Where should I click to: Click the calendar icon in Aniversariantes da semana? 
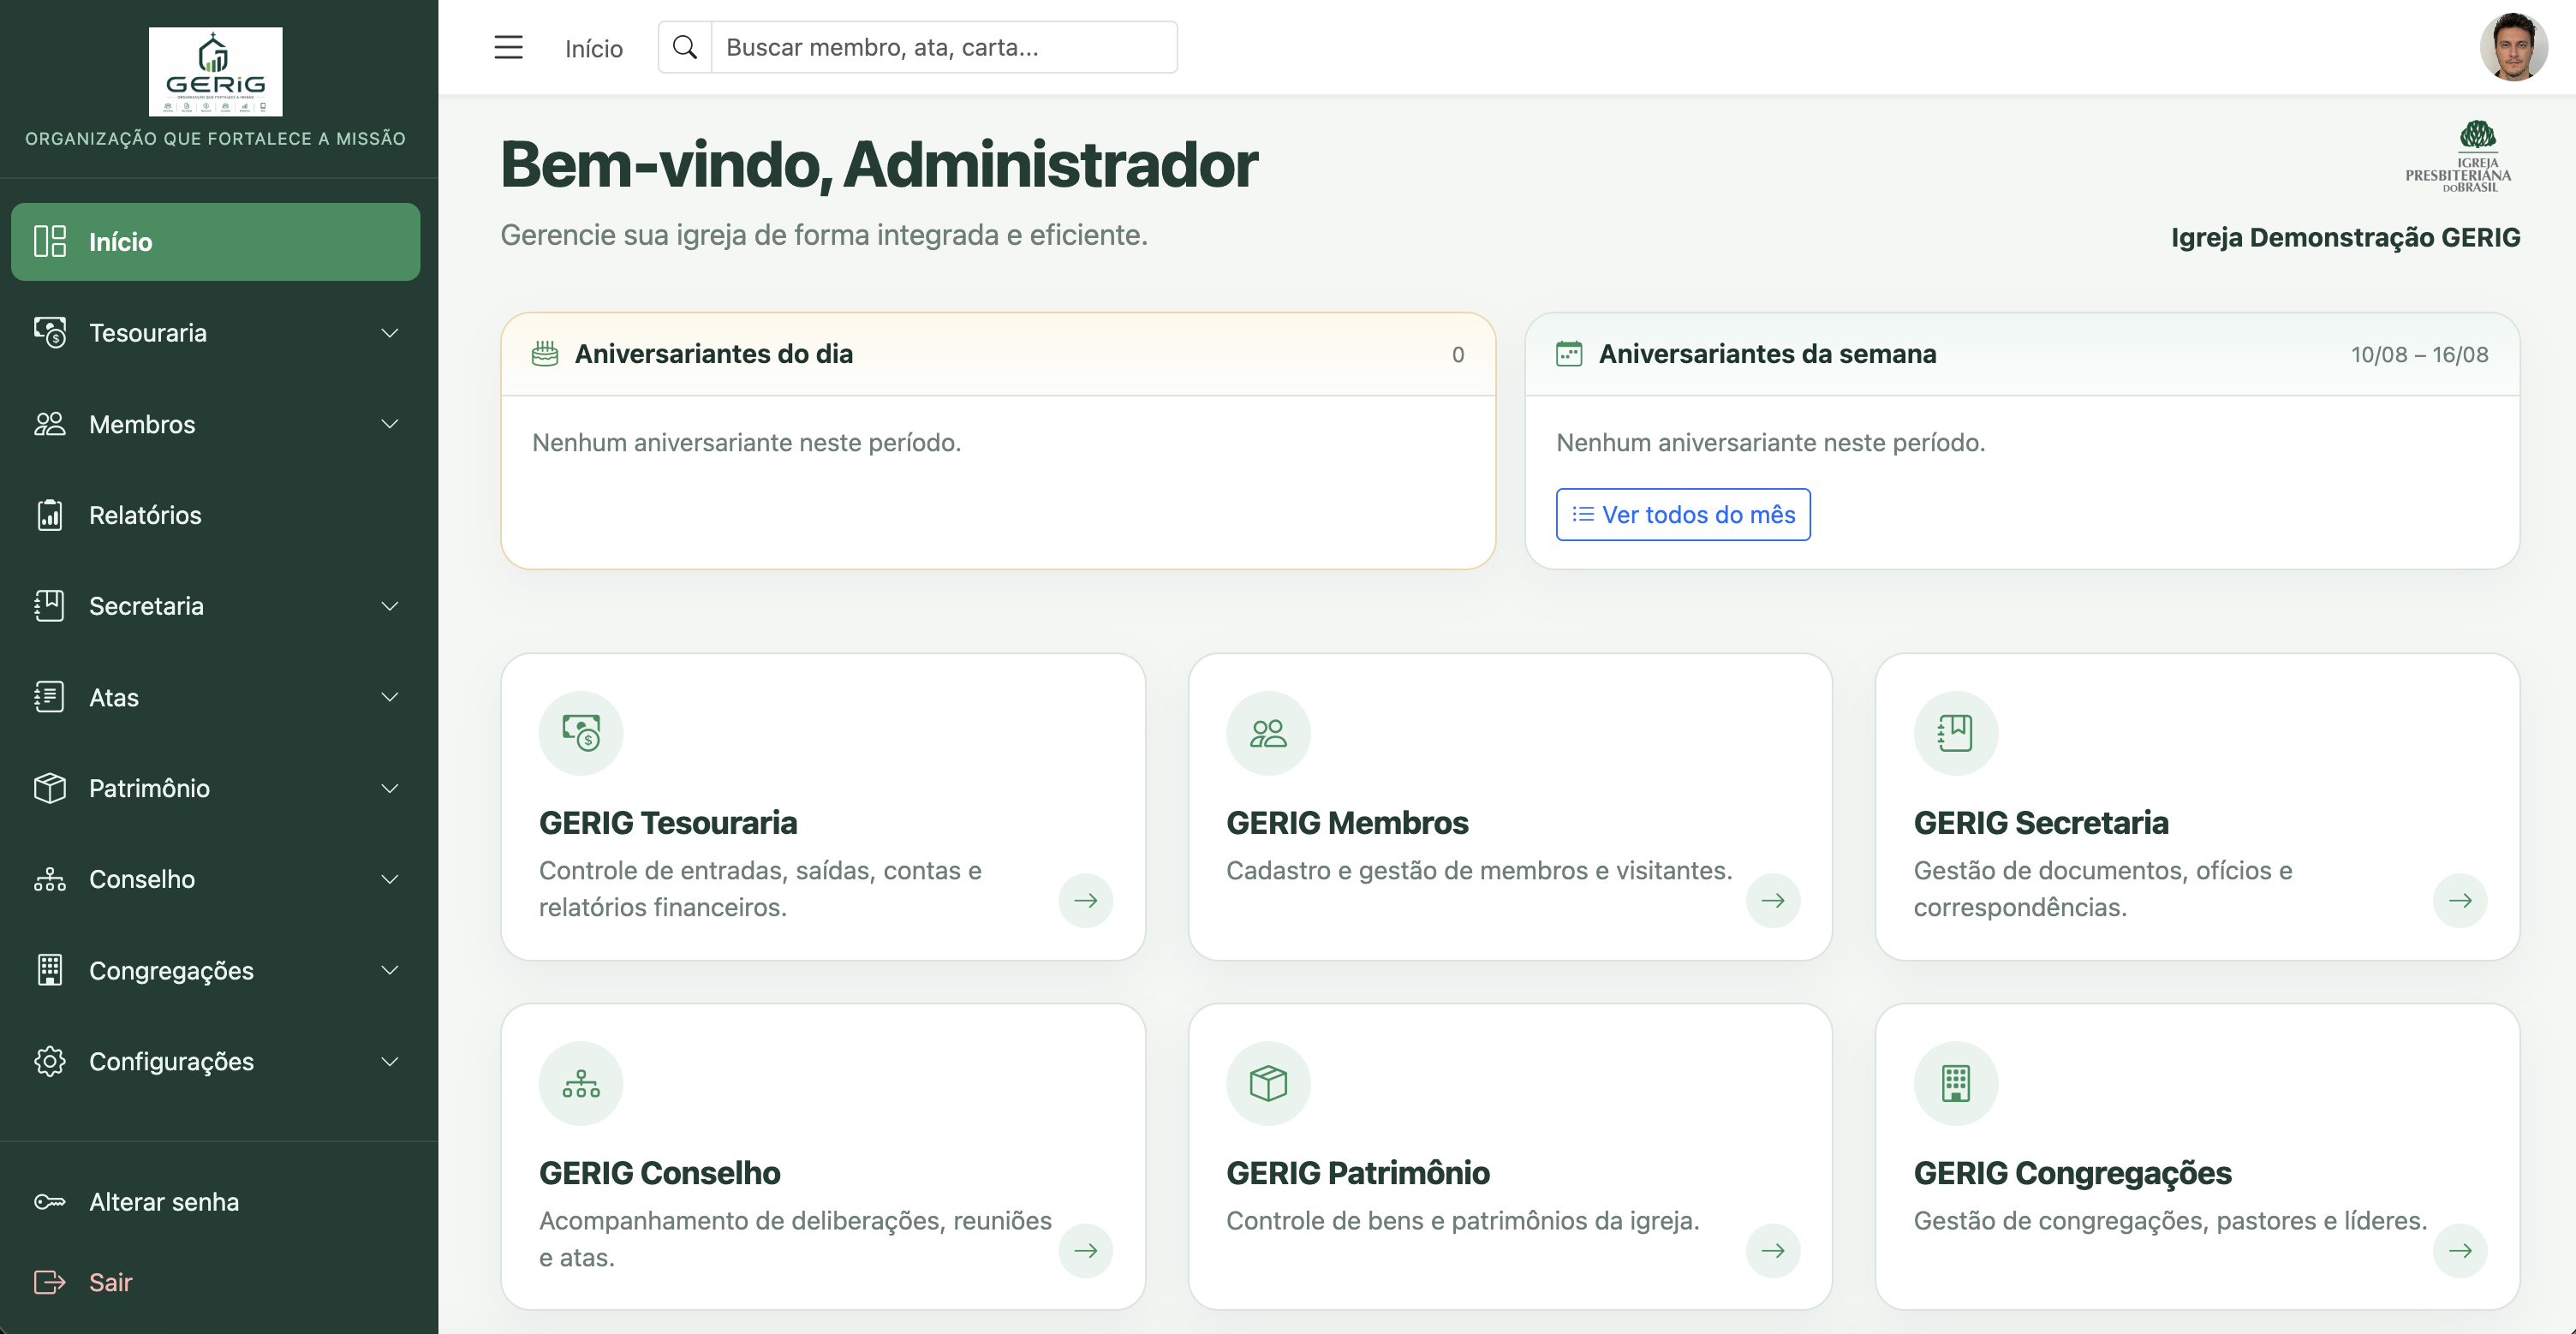1569,353
